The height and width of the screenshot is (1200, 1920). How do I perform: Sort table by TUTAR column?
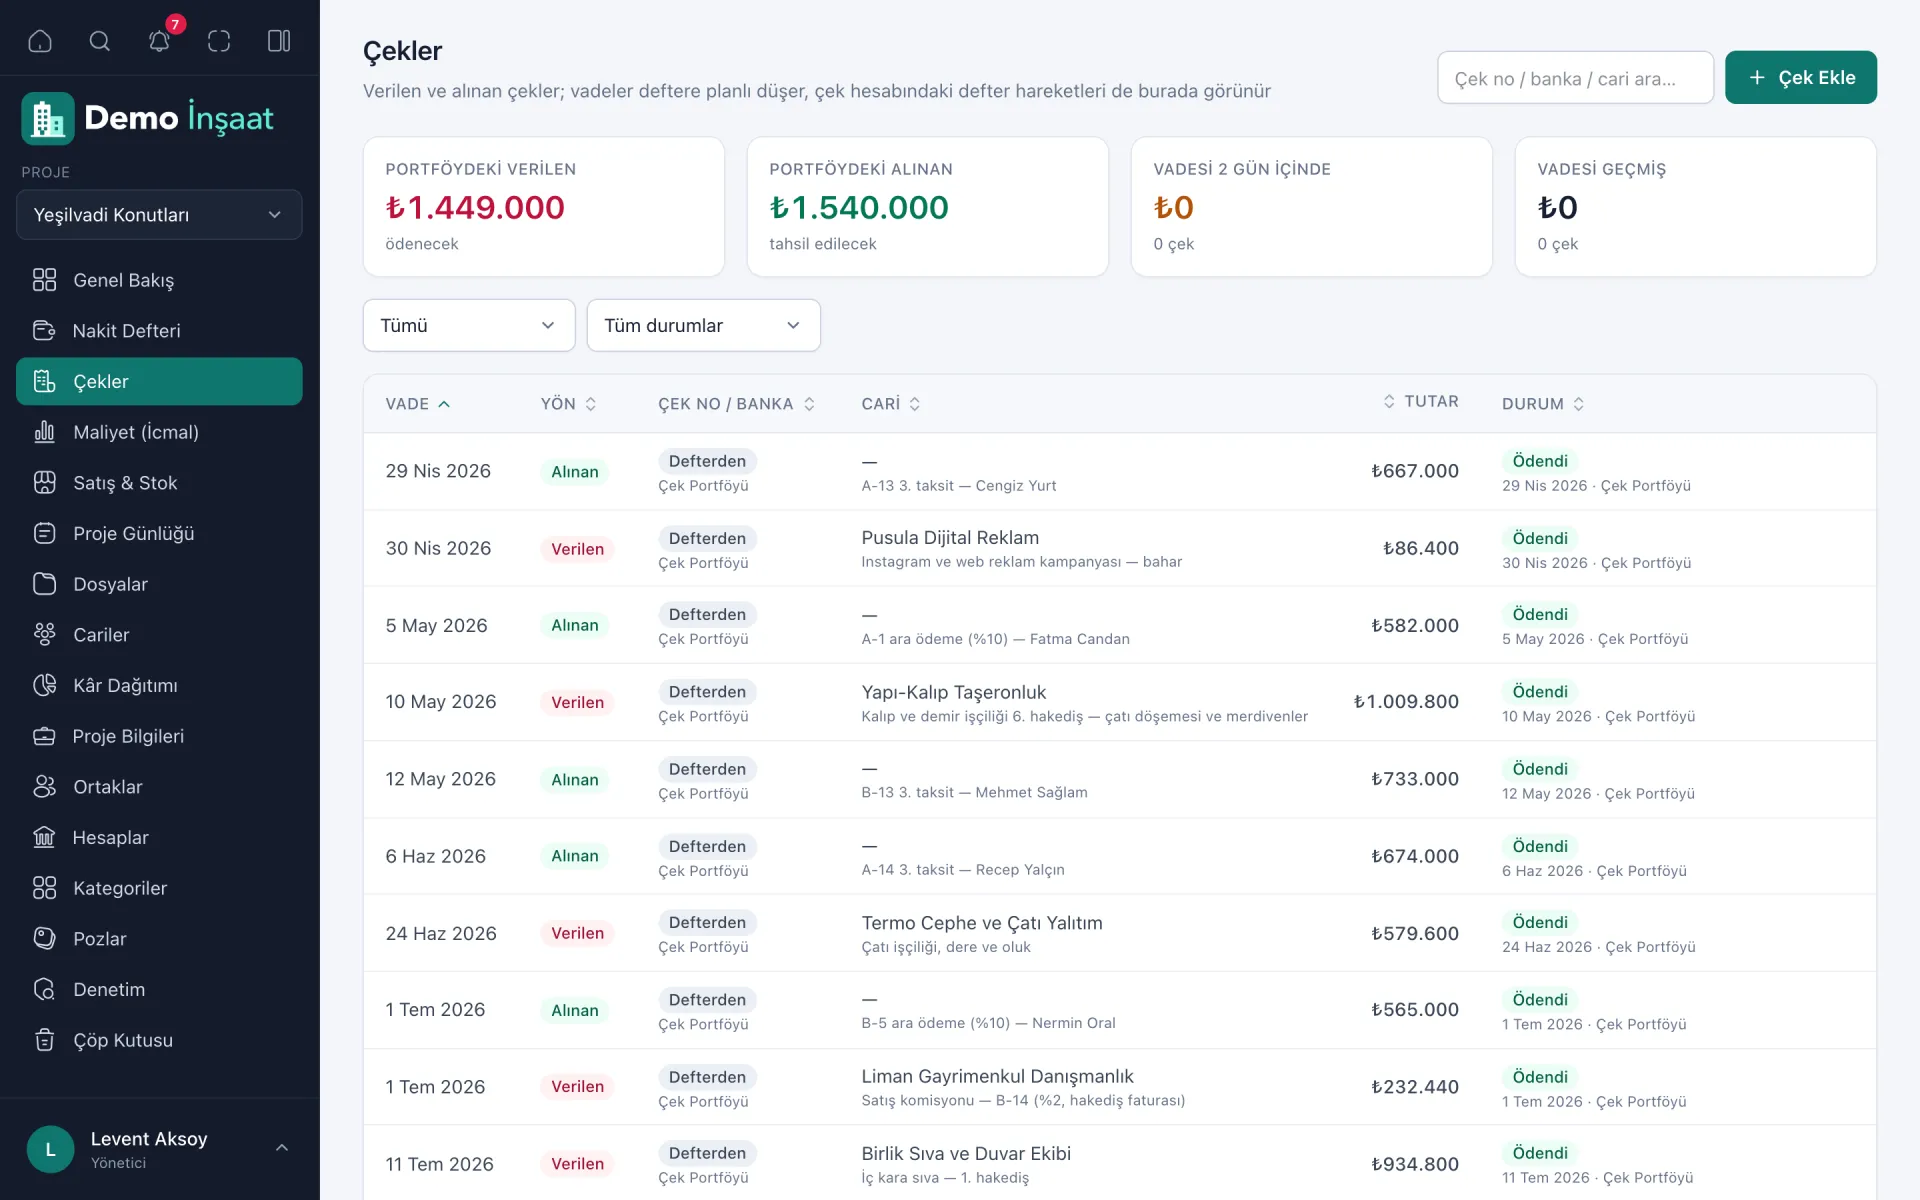tap(1421, 401)
